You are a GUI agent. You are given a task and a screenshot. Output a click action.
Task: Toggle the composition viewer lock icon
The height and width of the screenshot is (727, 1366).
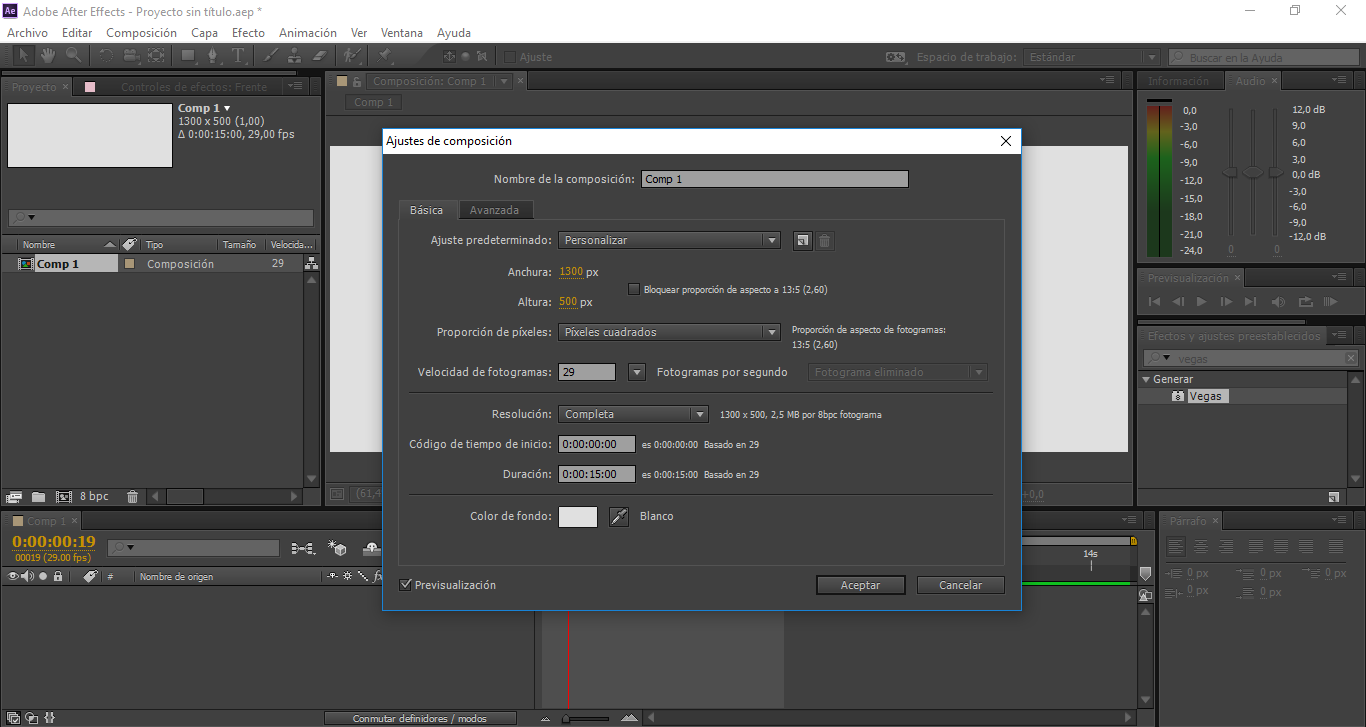[357, 81]
